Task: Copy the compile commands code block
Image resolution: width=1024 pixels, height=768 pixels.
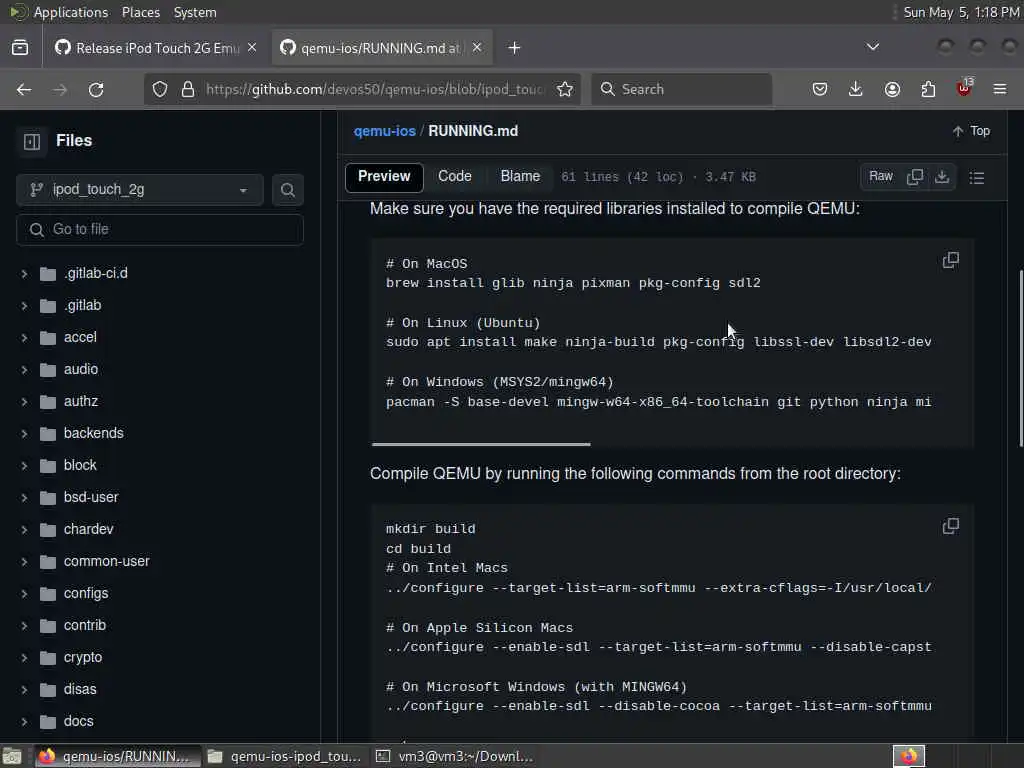Action: tap(951, 526)
